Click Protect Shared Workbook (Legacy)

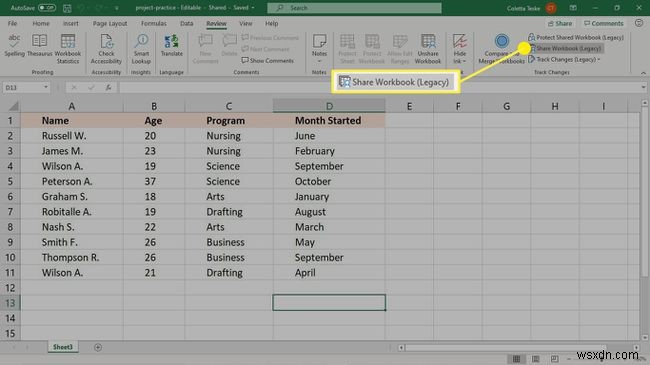pyautogui.click(x=576, y=37)
